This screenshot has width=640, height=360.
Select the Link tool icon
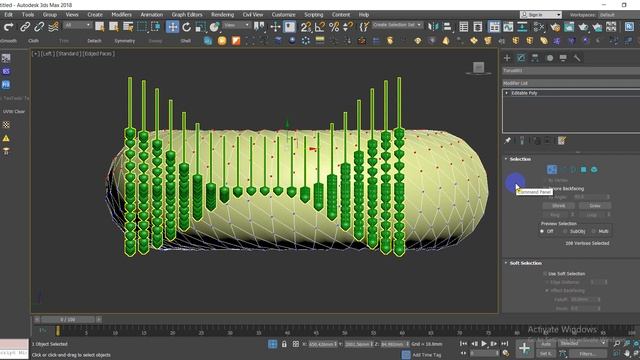pos(25,27)
